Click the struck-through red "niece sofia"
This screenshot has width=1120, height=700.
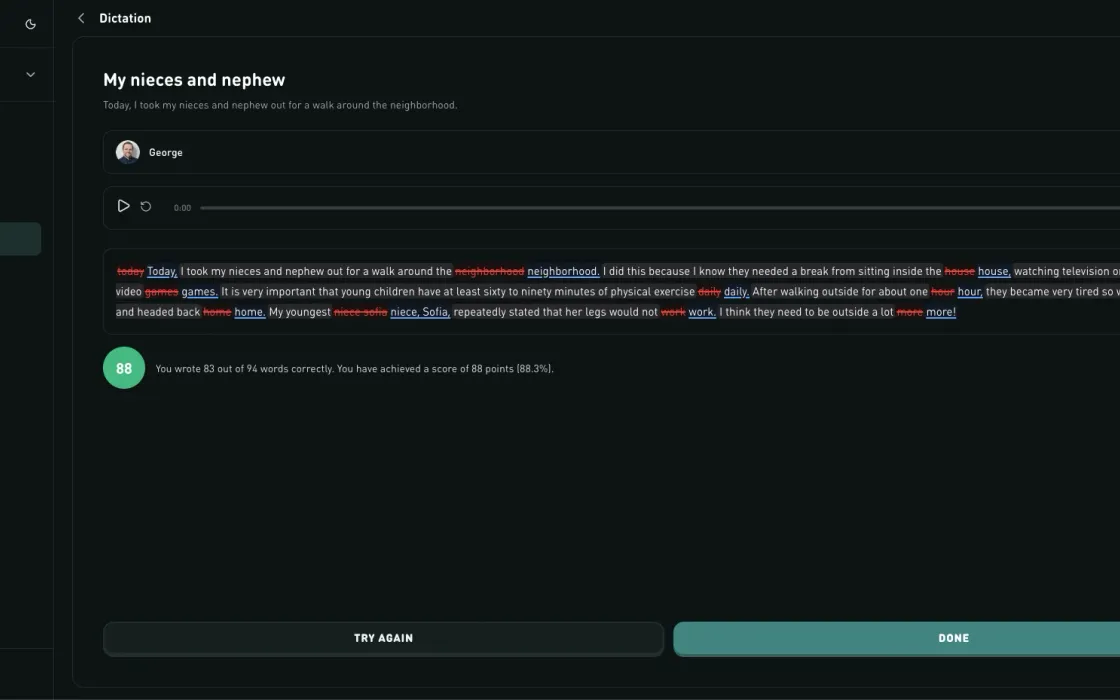pos(361,312)
